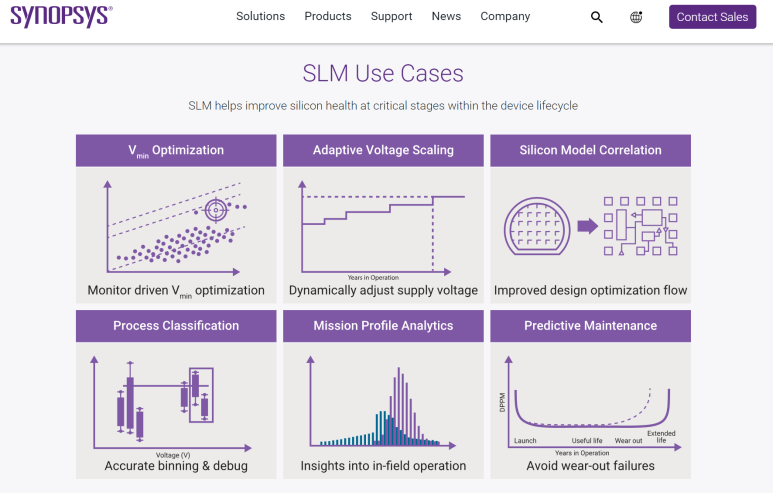Open the Company menu
Screen dimensions: 773x493
coord(505,16)
